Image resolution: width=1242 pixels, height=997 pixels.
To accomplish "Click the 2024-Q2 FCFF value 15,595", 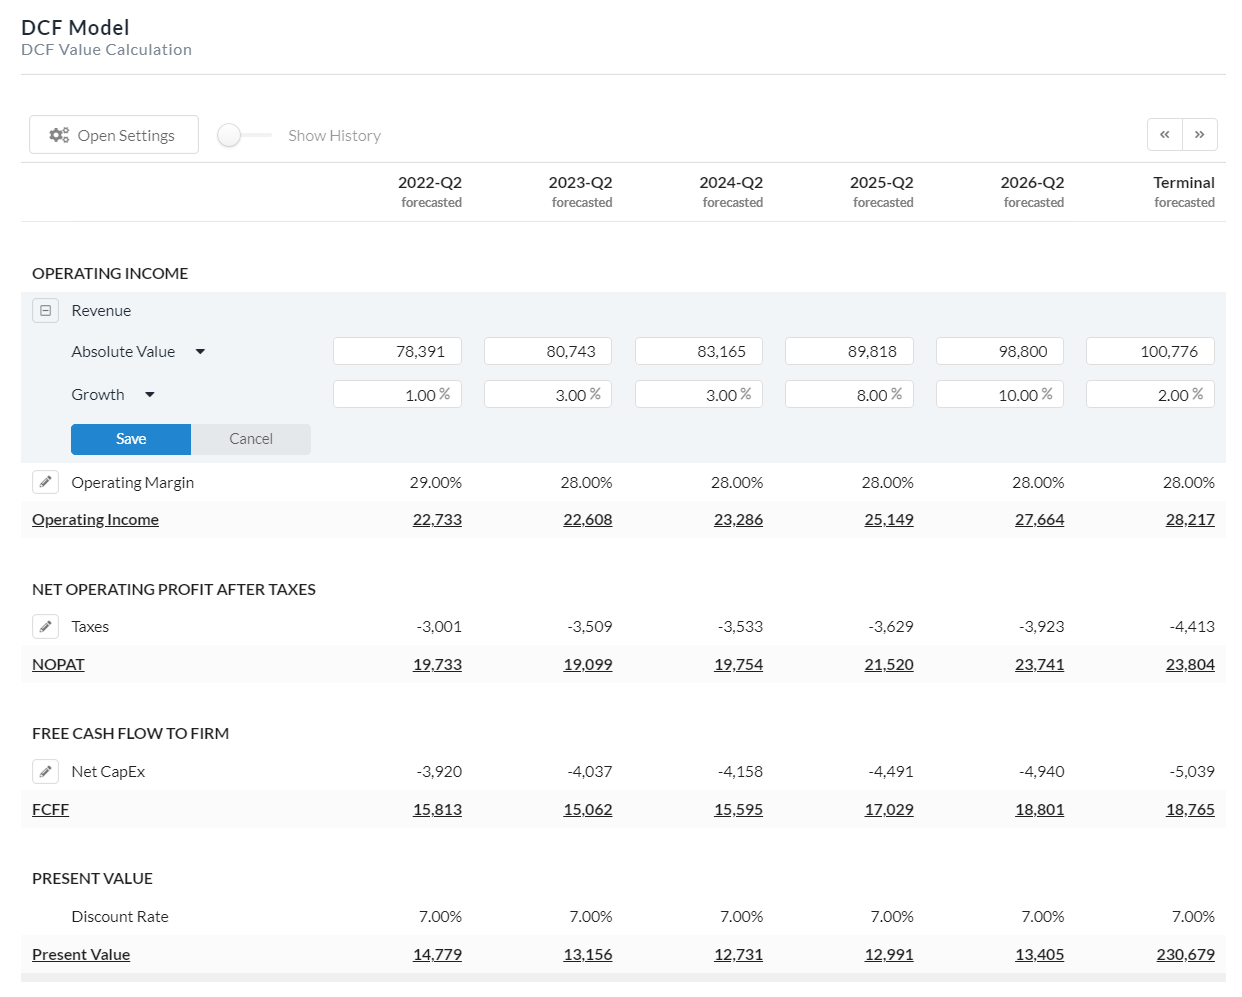I will click(x=738, y=809).
